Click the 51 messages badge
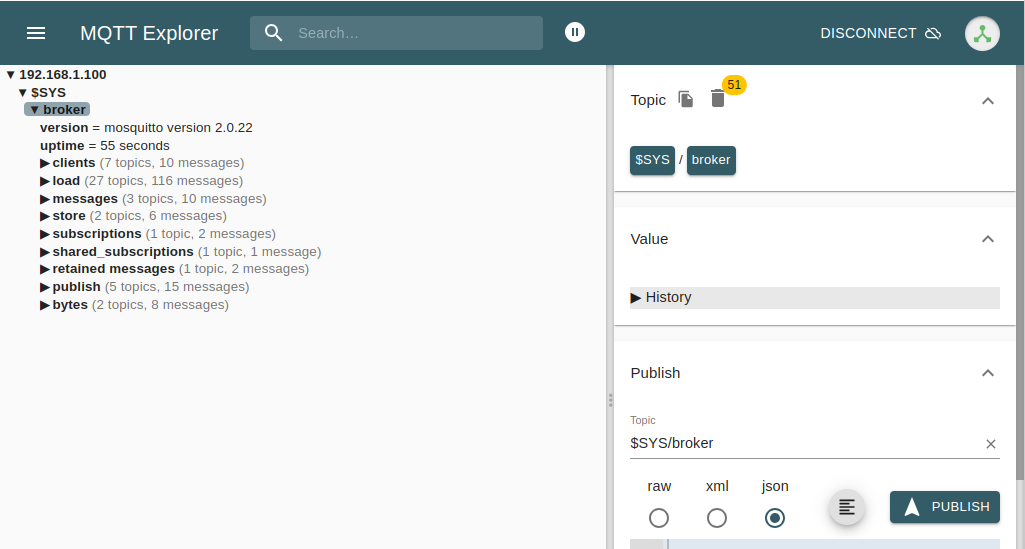The width and height of the screenshot is (1025, 549). point(734,85)
